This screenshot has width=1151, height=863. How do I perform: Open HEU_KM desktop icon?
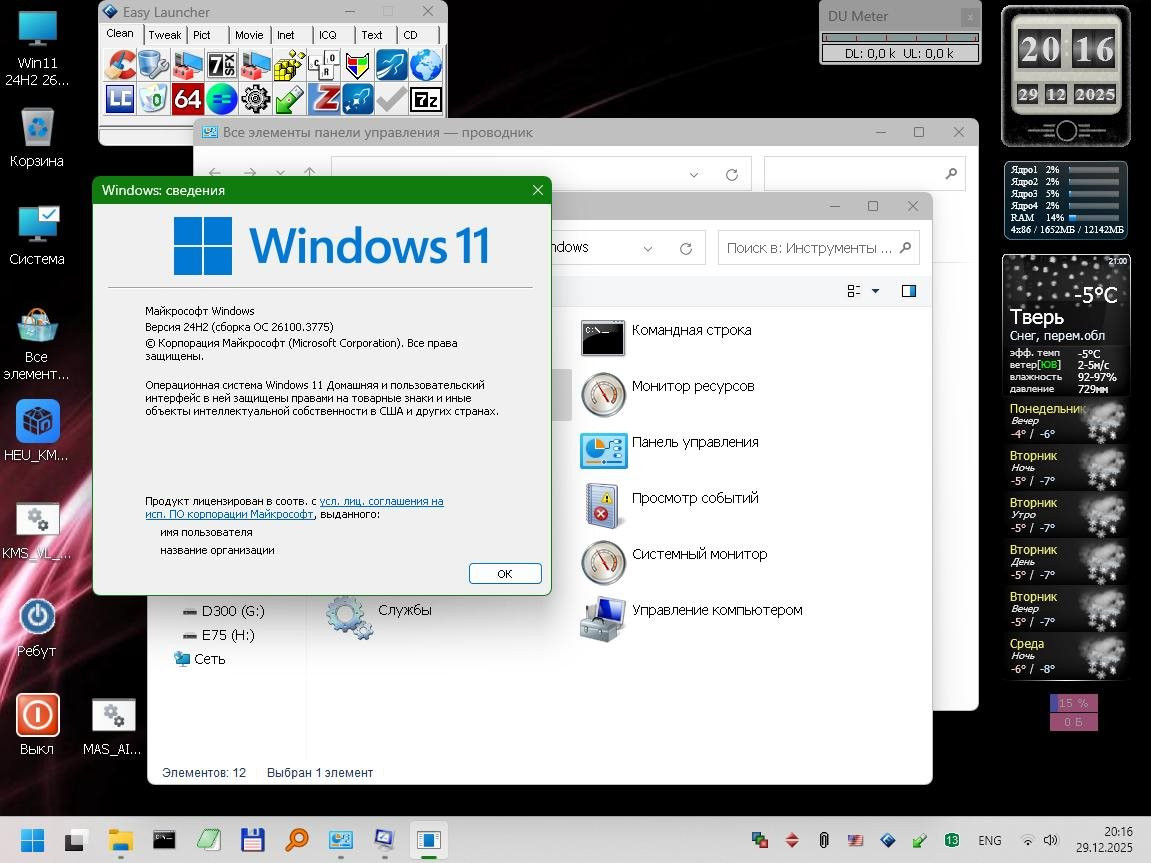(x=37, y=431)
